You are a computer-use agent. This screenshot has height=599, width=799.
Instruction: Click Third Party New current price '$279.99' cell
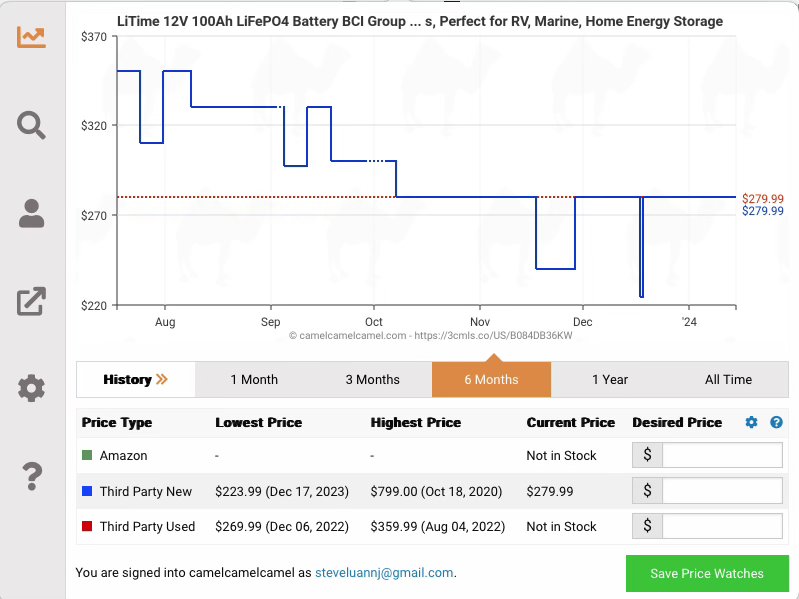[550, 492]
